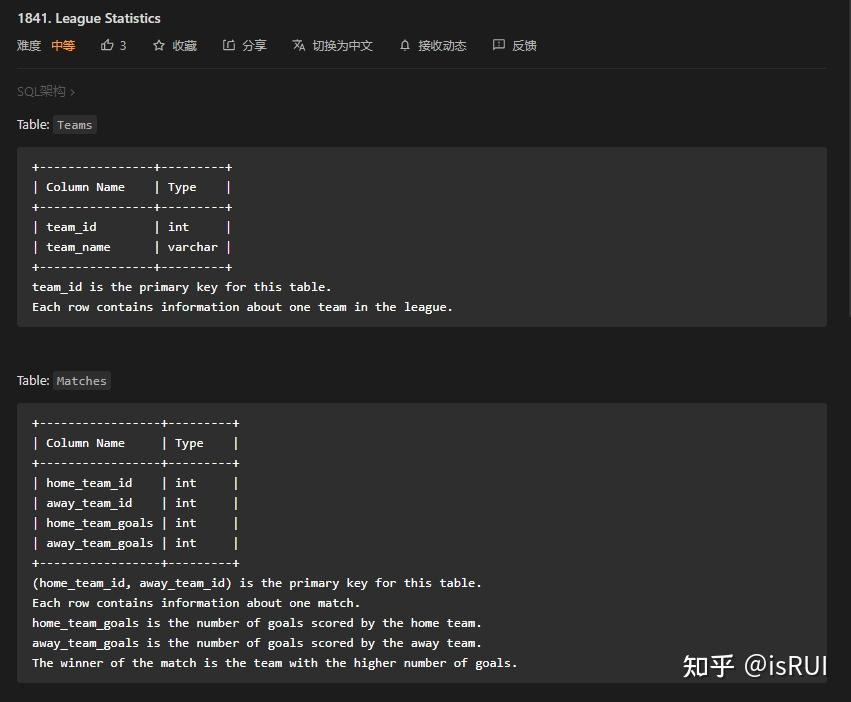Click the speech-bubble icon beside 反馈
Viewport: 851px width, 702px height.
pyautogui.click(x=497, y=45)
